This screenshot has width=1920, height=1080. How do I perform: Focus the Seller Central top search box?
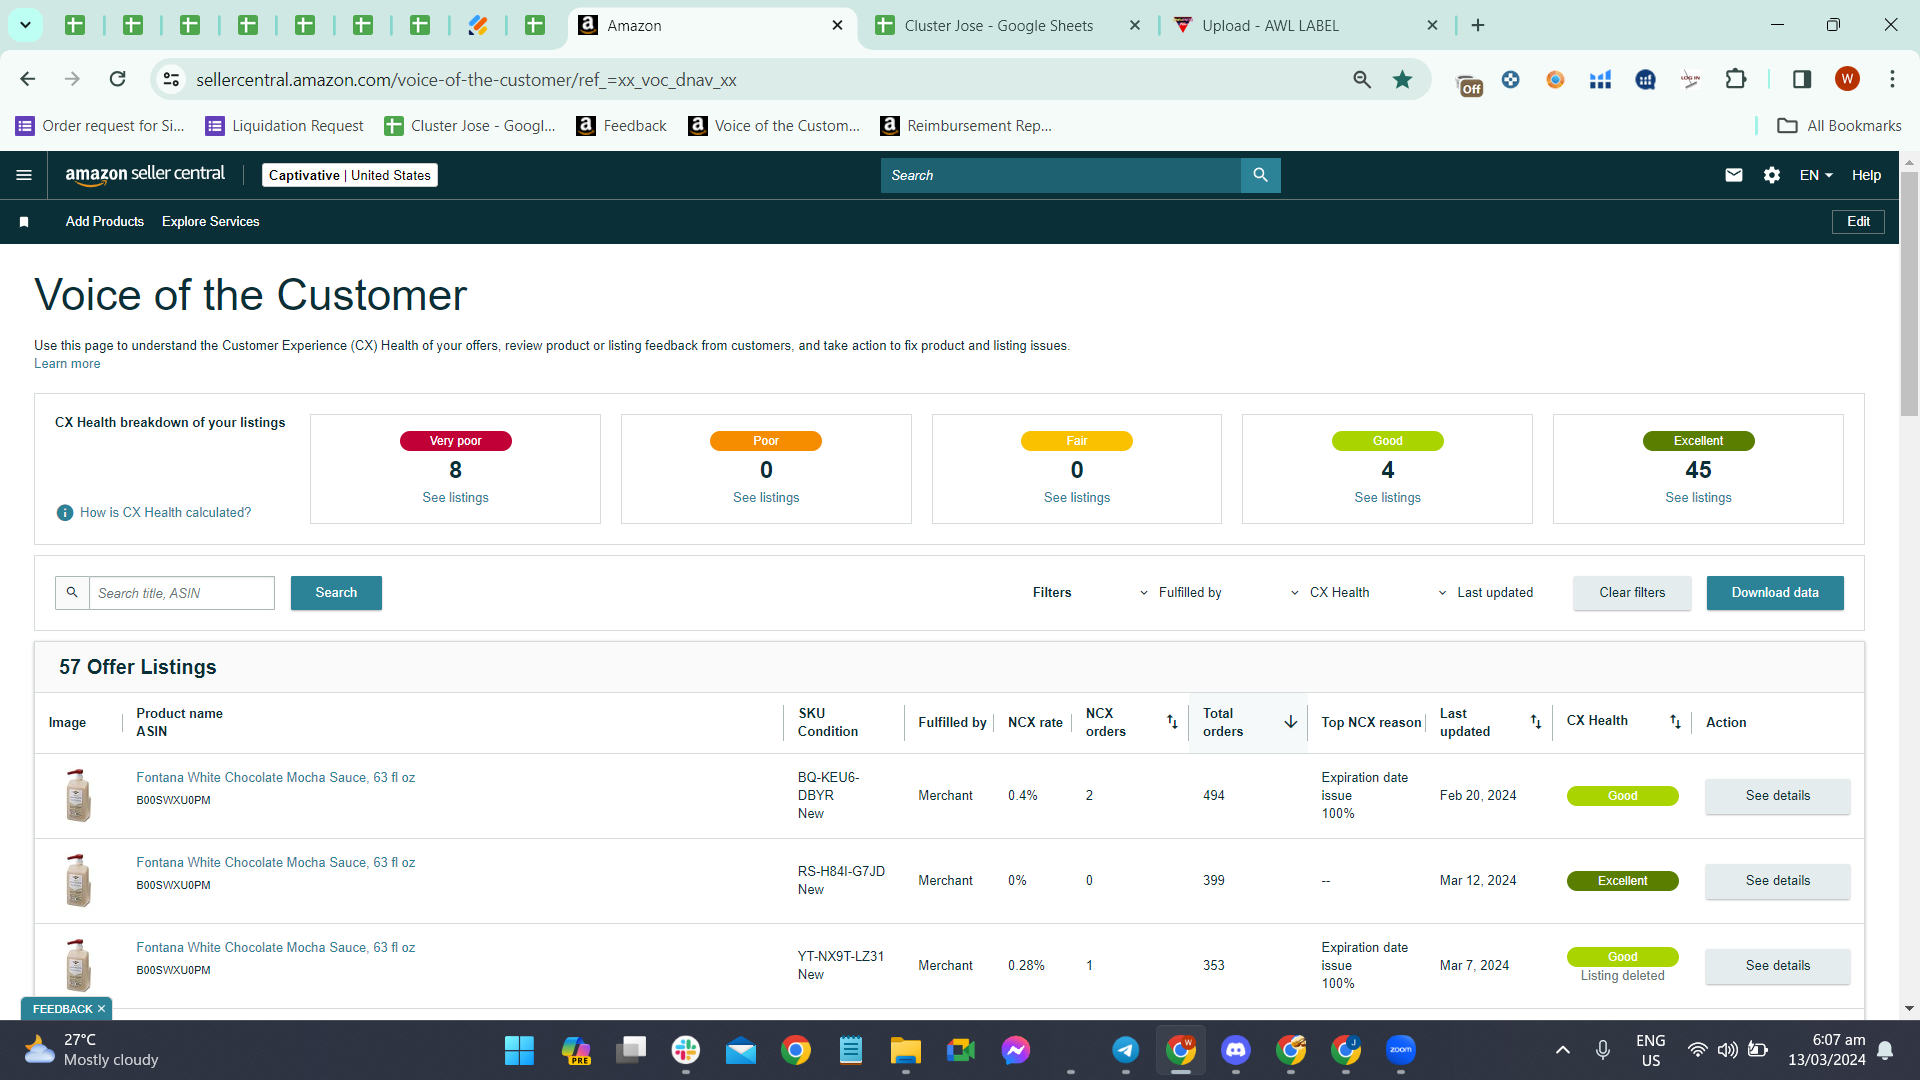[1060, 175]
